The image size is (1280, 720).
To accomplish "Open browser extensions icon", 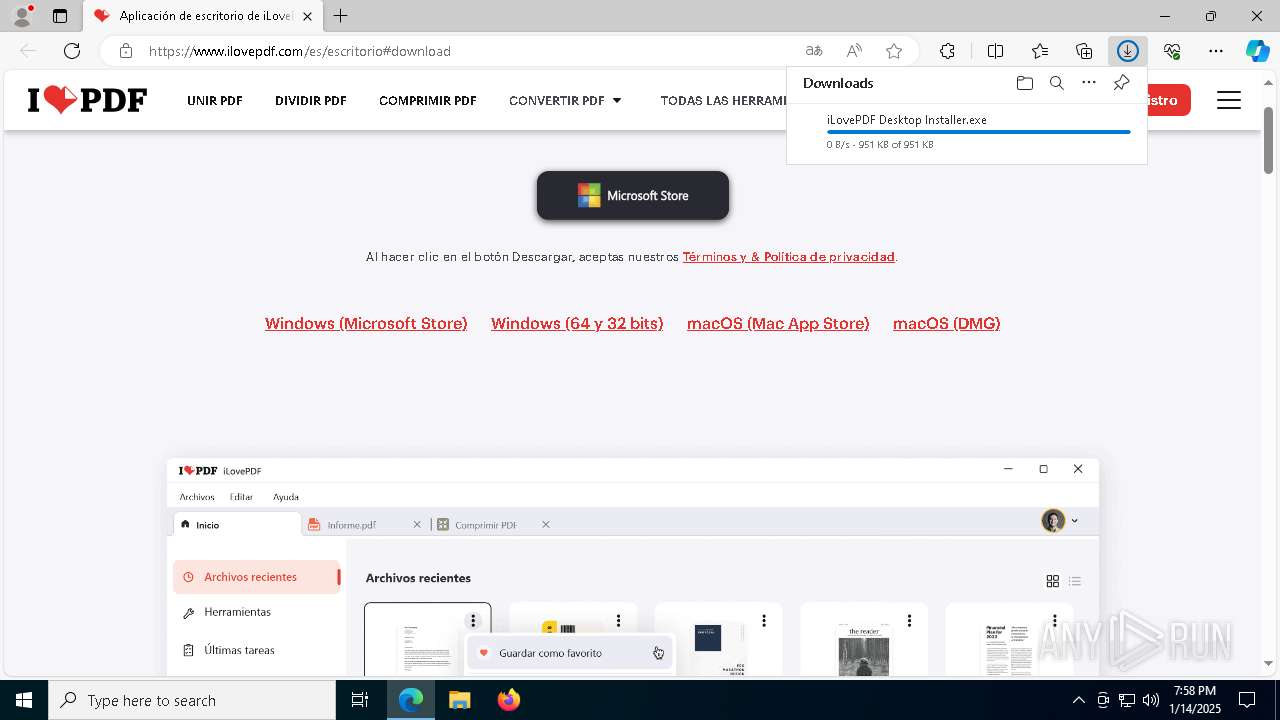I will coord(947,51).
